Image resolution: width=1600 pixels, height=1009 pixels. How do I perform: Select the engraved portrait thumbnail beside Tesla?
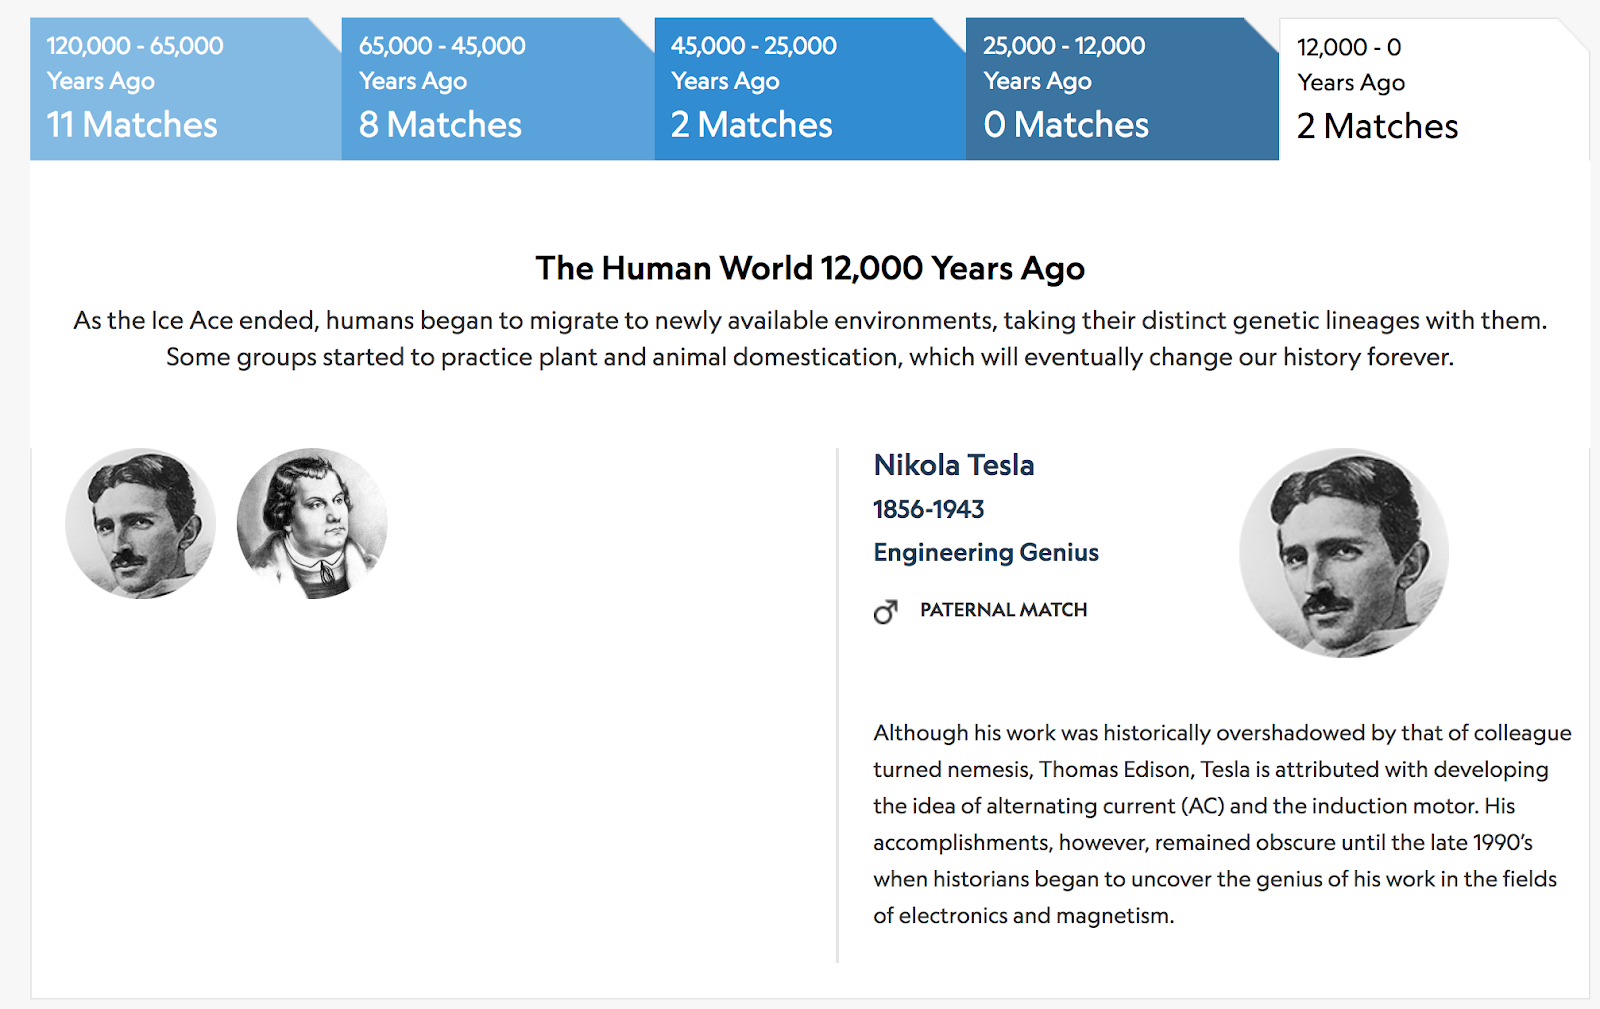(x=312, y=523)
